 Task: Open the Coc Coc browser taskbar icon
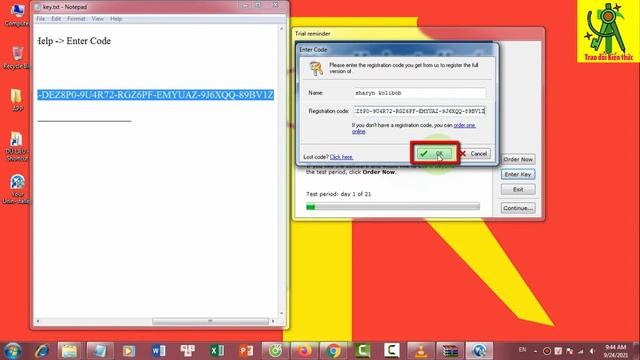click(x=275, y=351)
